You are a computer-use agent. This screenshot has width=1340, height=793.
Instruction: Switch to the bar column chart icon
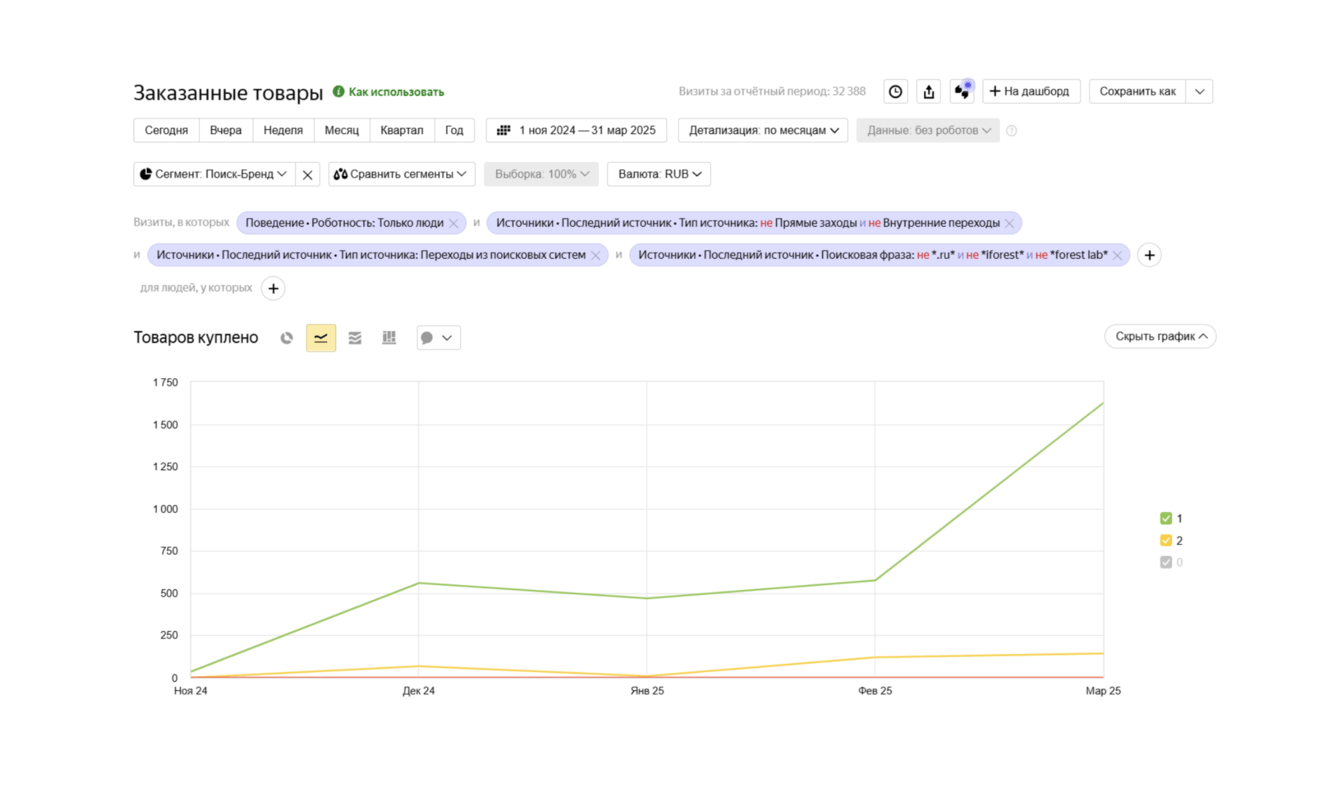point(389,338)
